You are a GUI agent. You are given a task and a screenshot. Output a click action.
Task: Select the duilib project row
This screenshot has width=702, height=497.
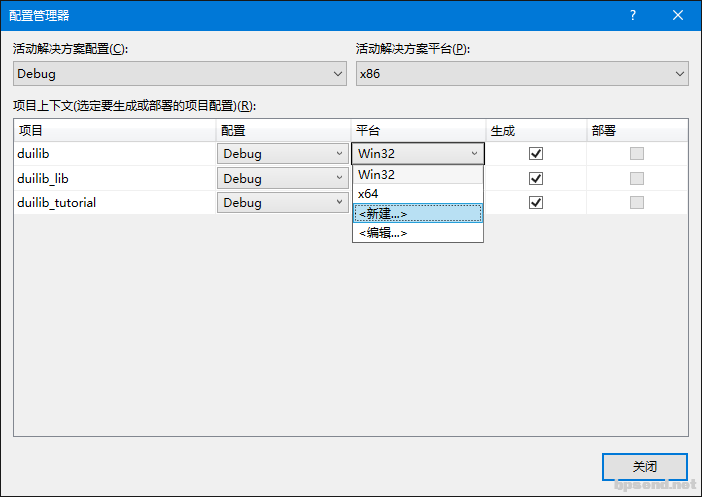110,154
